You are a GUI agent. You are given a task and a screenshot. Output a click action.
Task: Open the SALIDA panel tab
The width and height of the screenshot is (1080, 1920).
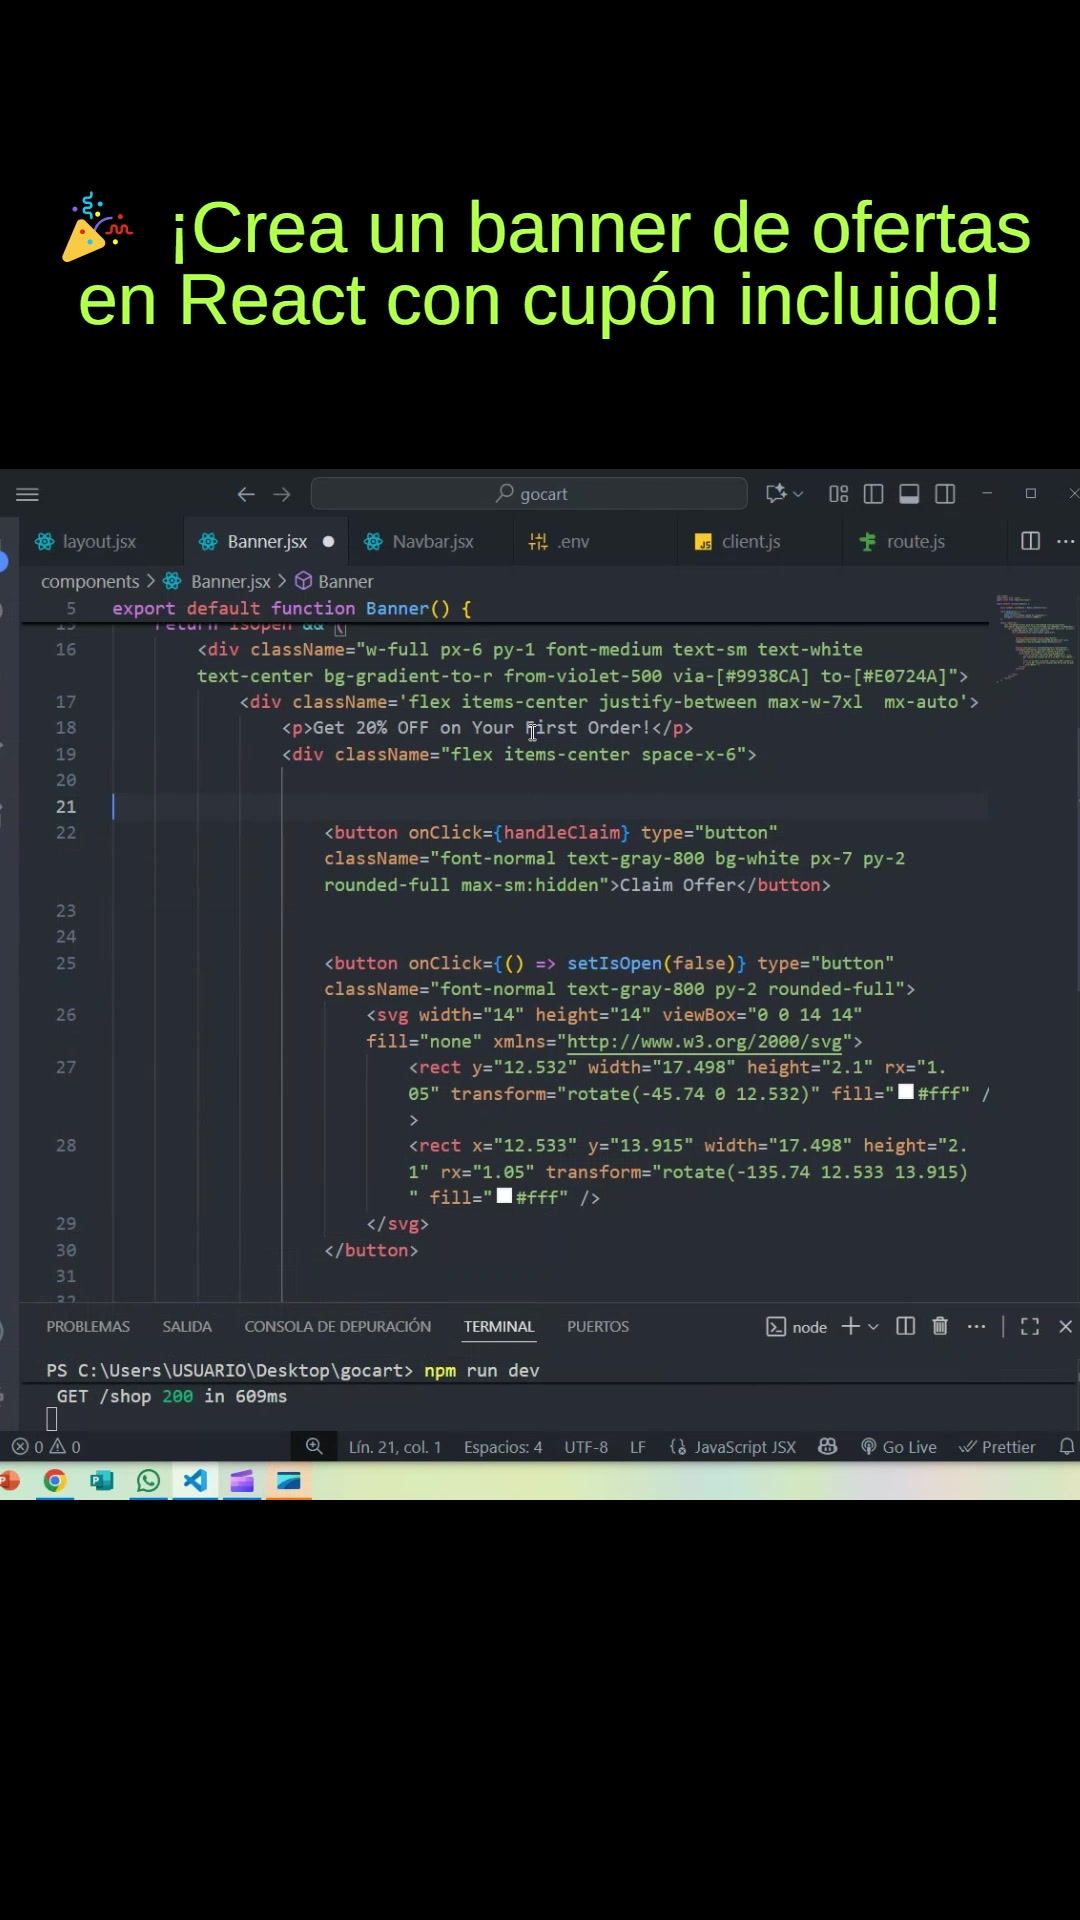click(187, 1326)
